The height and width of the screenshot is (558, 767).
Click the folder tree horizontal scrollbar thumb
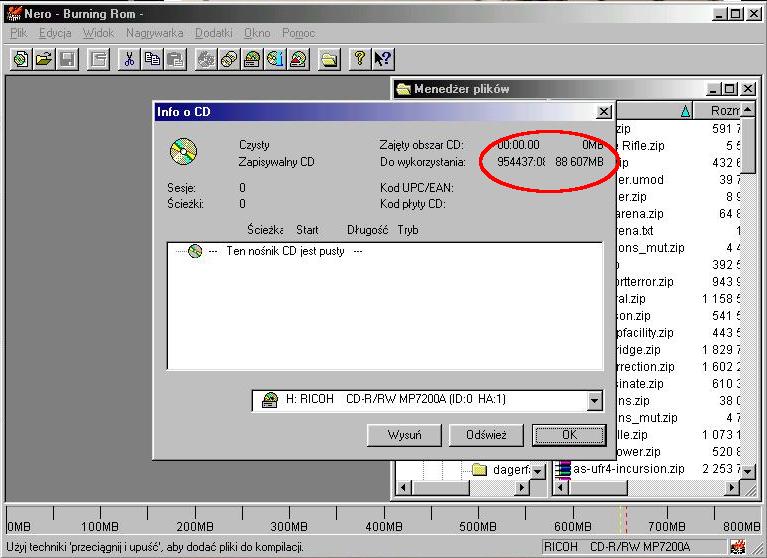440,487
